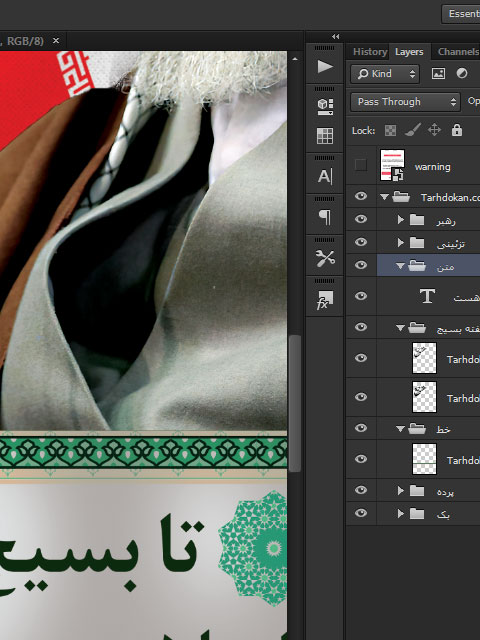Lock position move icon

click(434, 130)
